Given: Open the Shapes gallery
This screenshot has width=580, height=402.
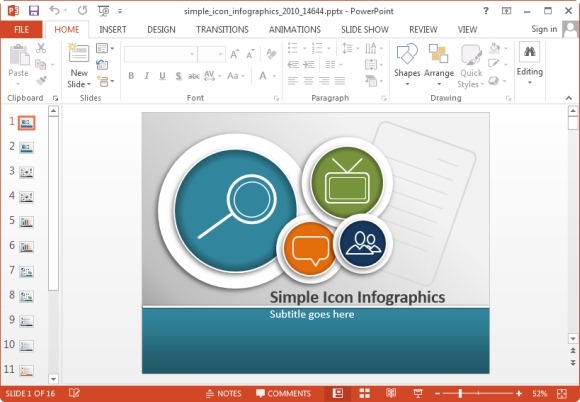Looking at the screenshot, I should (407, 65).
